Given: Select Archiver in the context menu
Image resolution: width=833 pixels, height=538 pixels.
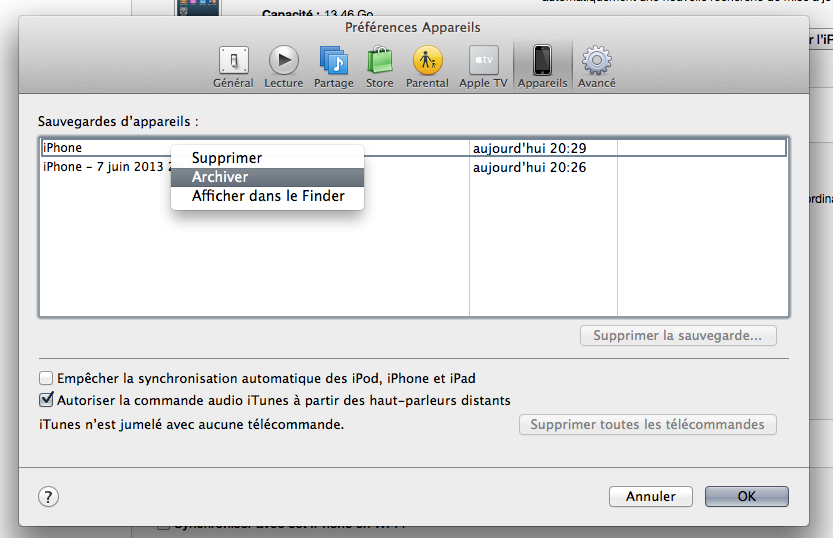Looking at the screenshot, I should (x=220, y=177).
